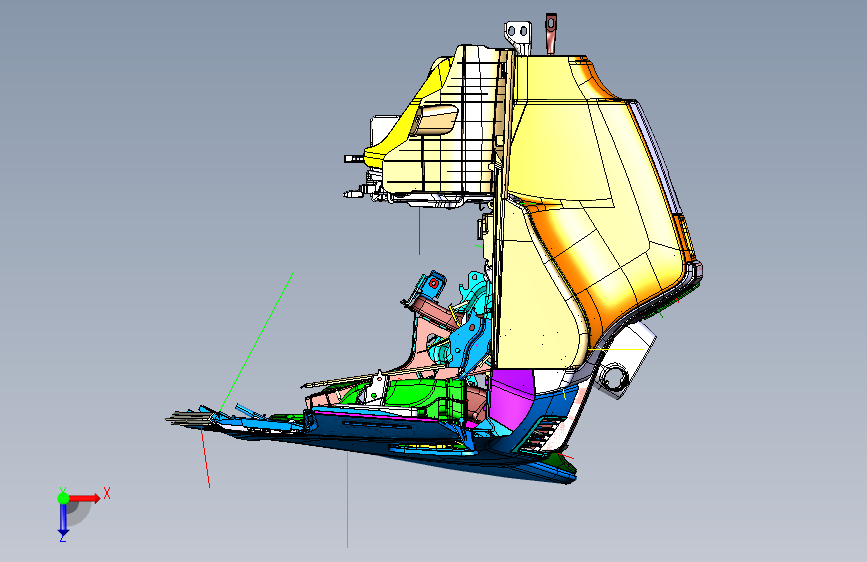867x562 pixels.
Task: Select the long diagonal green construction line
Action: pos(256,343)
